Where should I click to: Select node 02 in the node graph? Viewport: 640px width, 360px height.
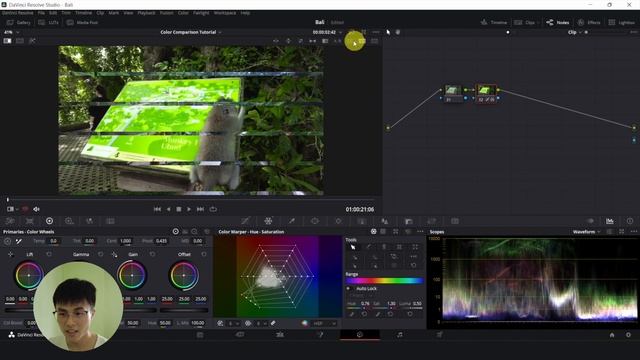pyautogui.click(x=486, y=93)
